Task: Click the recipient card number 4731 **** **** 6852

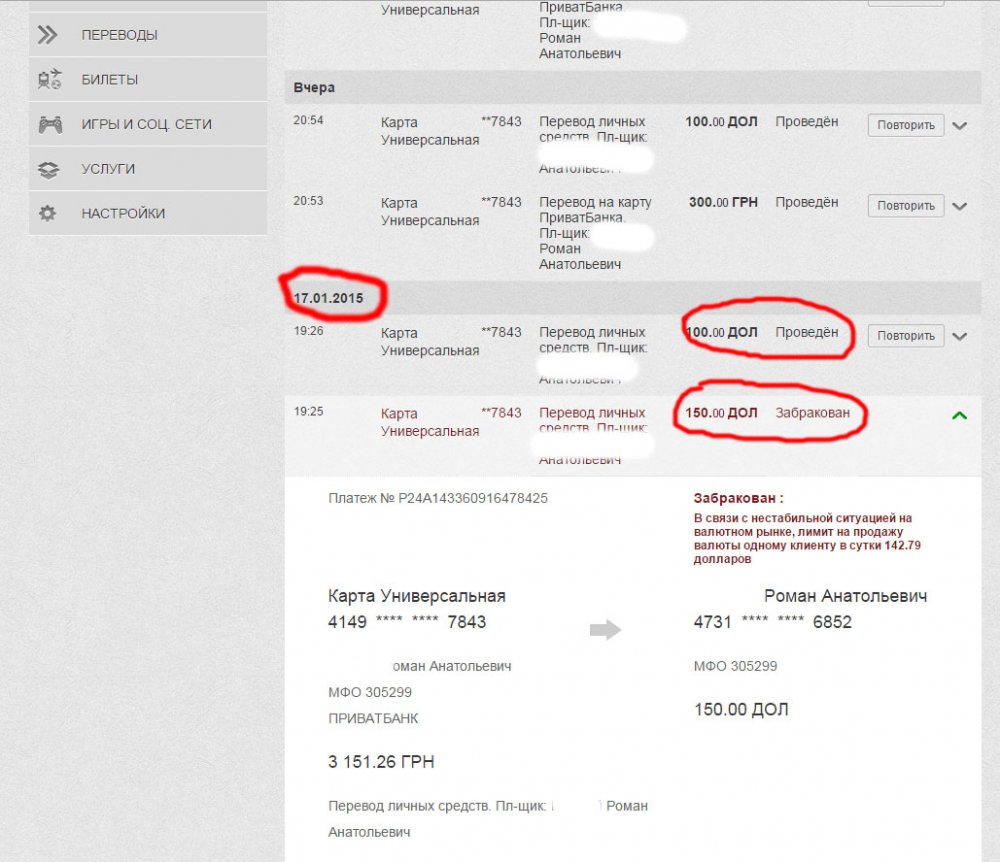Action: point(772,622)
